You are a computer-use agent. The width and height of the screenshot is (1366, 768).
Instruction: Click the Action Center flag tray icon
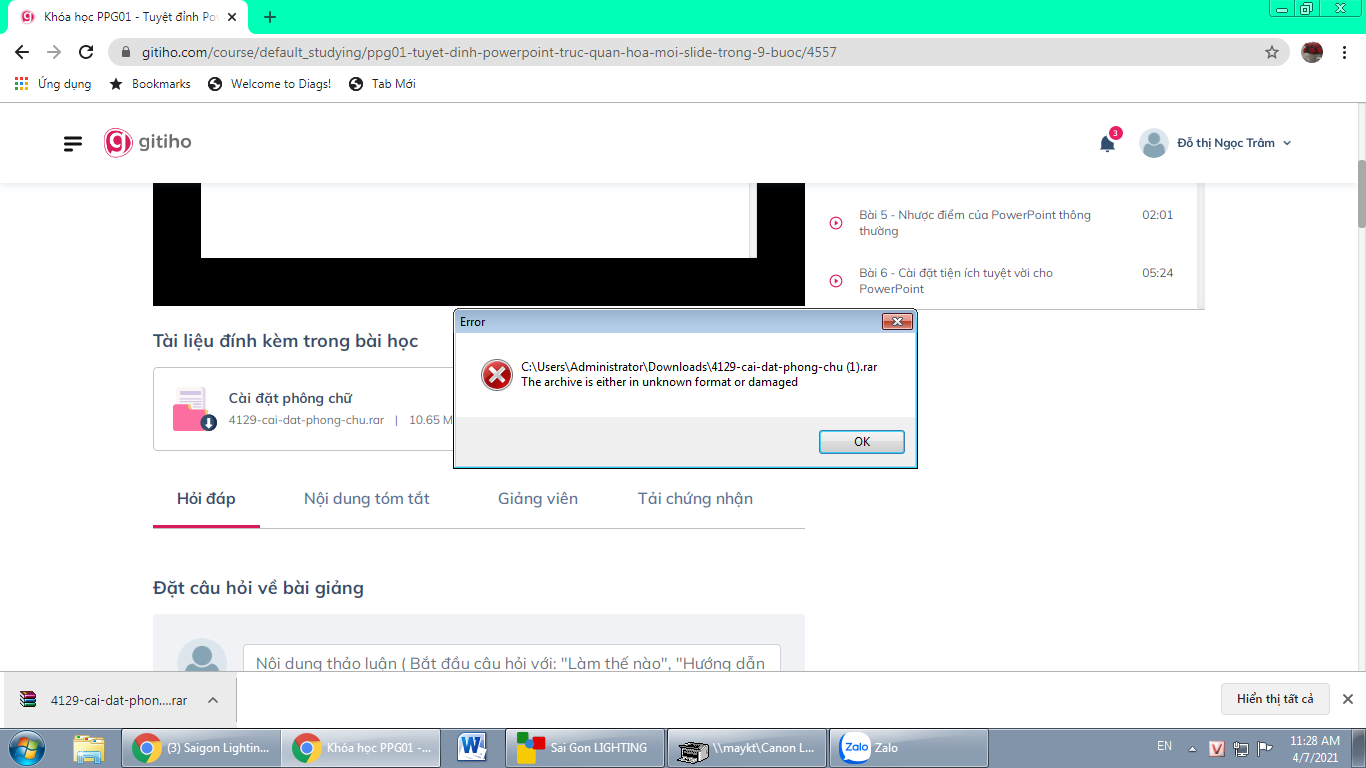pyautogui.click(x=1265, y=748)
